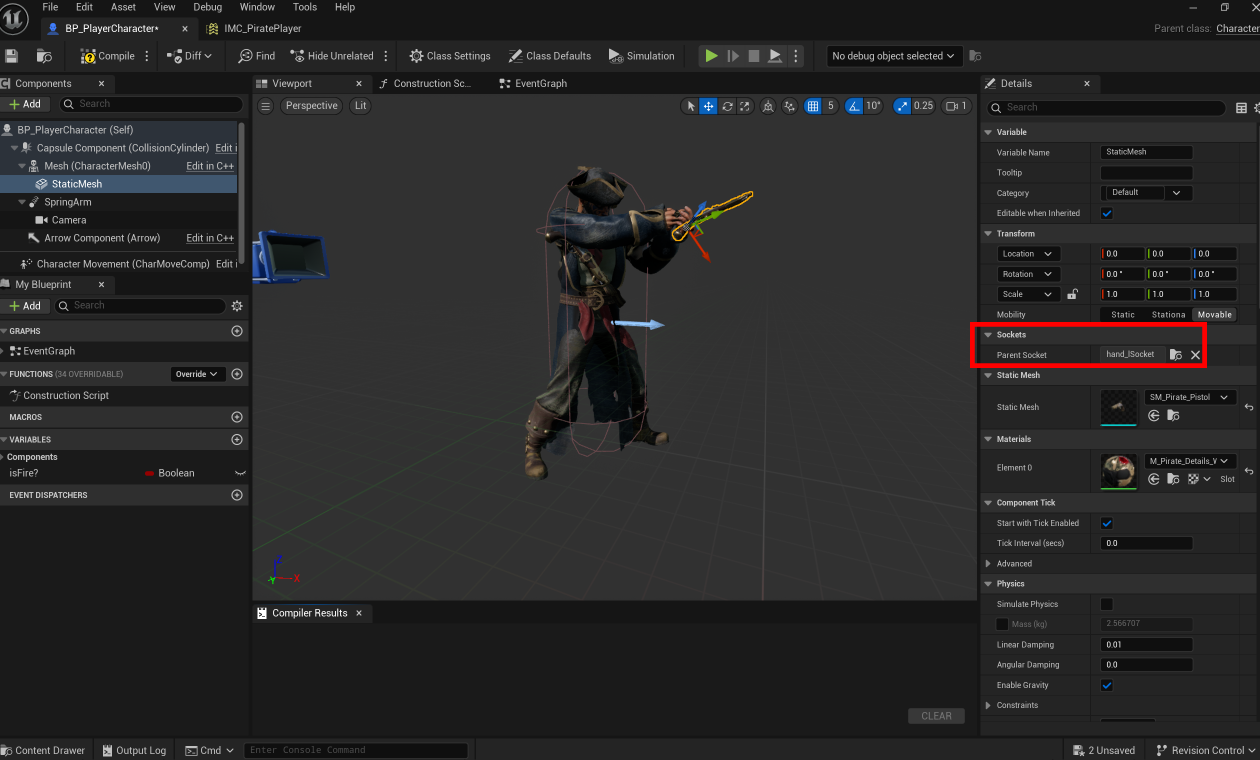This screenshot has width=1260, height=760.
Task: Browse to SM_Pirate_Pistol in Content Browser
Action: tap(1172, 416)
